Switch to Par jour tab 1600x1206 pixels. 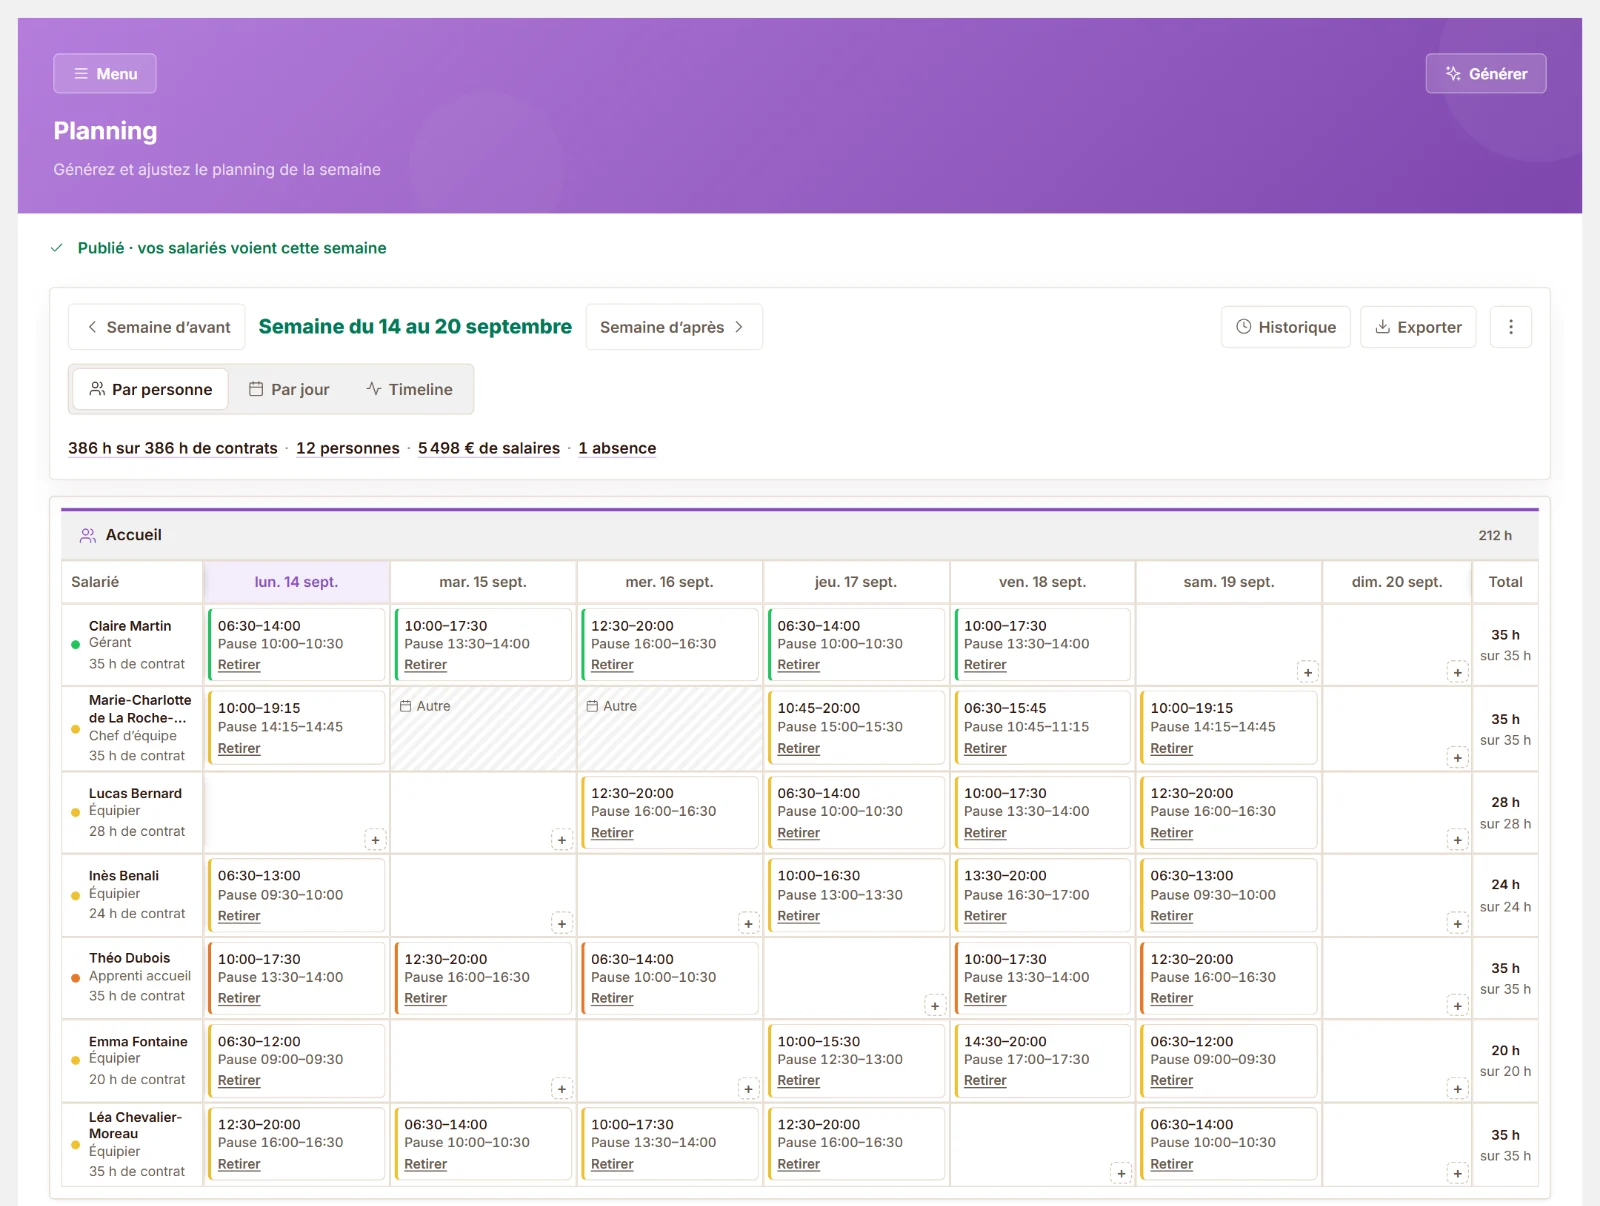[289, 389]
